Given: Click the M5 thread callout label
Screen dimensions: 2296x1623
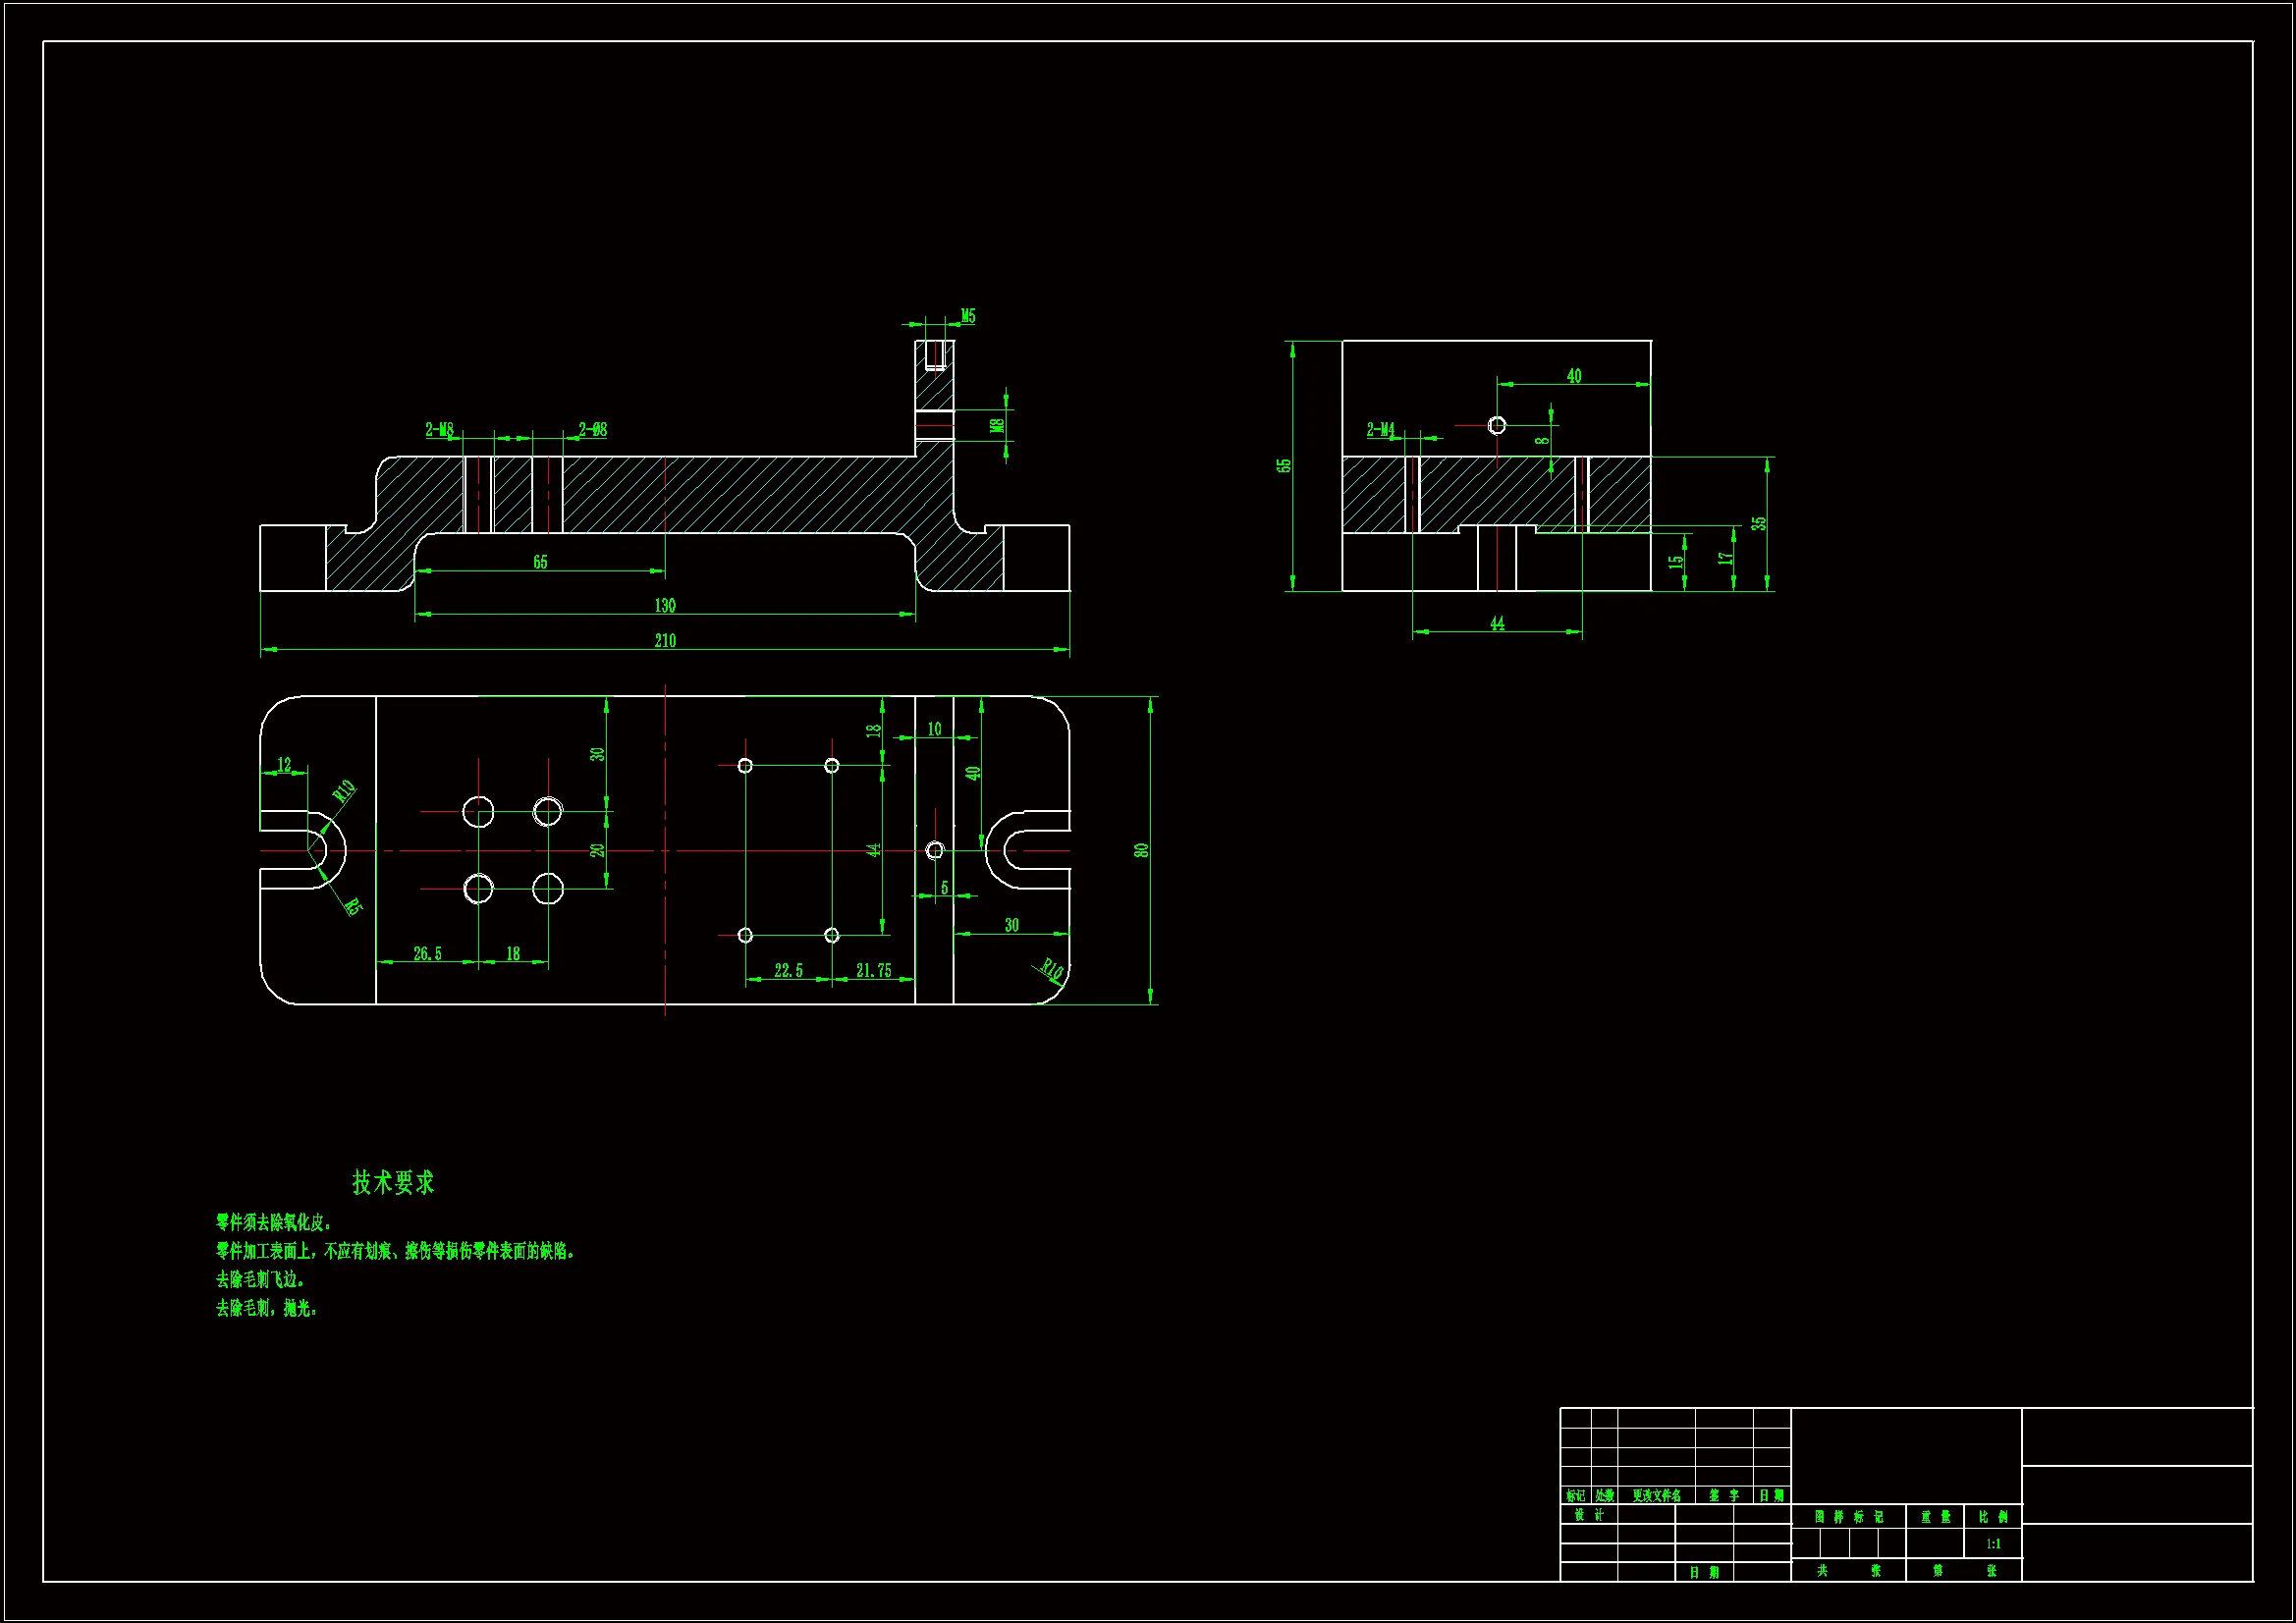Looking at the screenshot, I should pyautogui.click(x=968, y=316).
